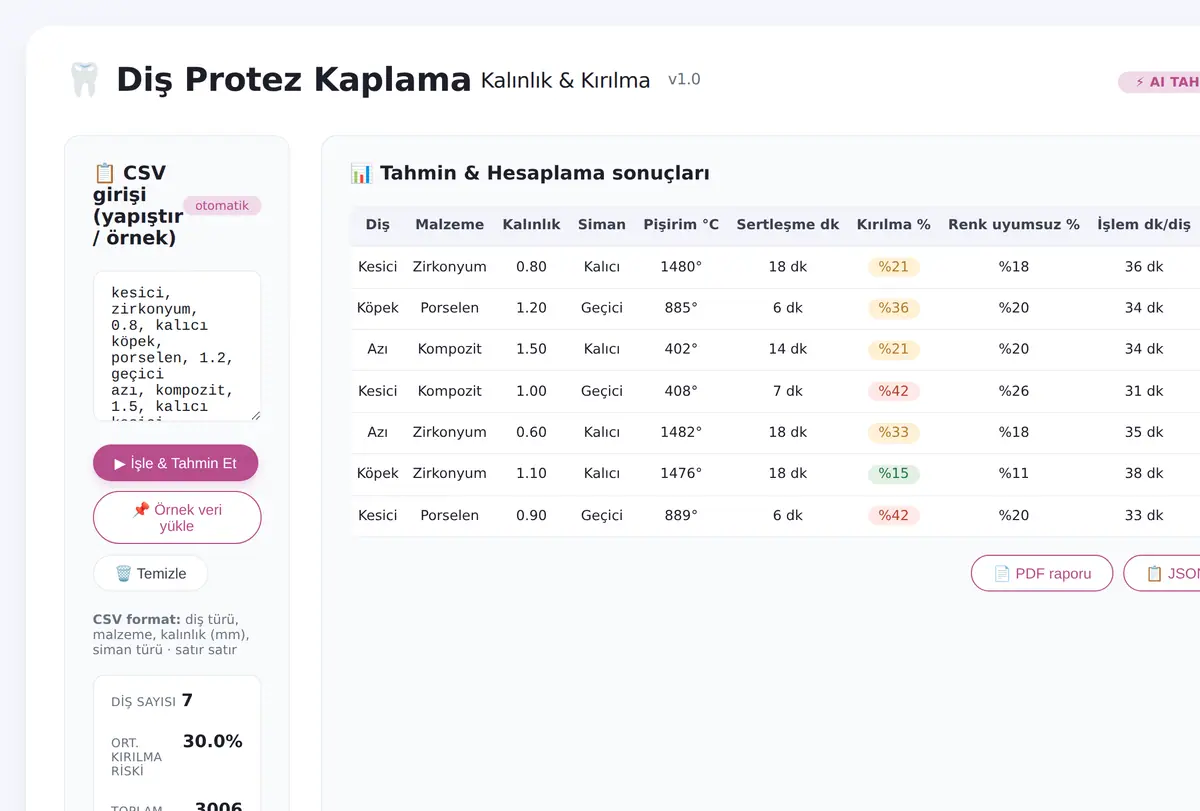
Task: Click the JSON export button
Action: pos(1162,573)
